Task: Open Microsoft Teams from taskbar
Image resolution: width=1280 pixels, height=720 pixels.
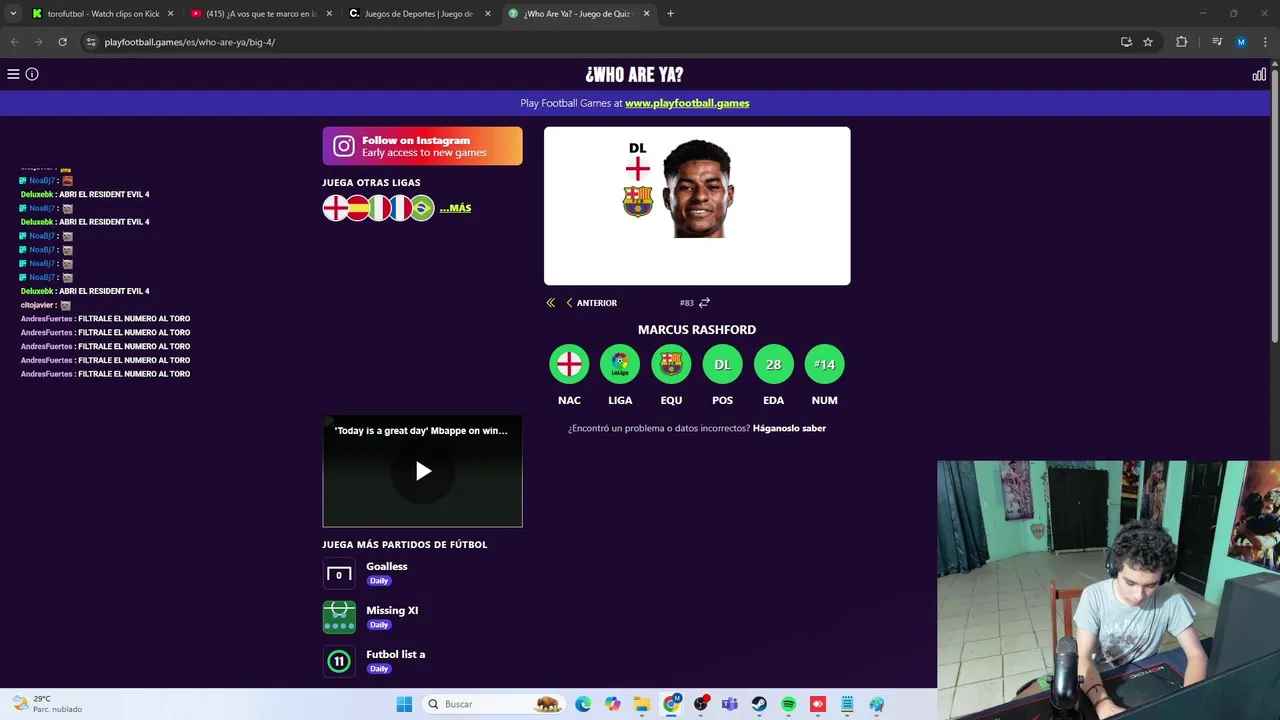Action: (x=730, y=704)
